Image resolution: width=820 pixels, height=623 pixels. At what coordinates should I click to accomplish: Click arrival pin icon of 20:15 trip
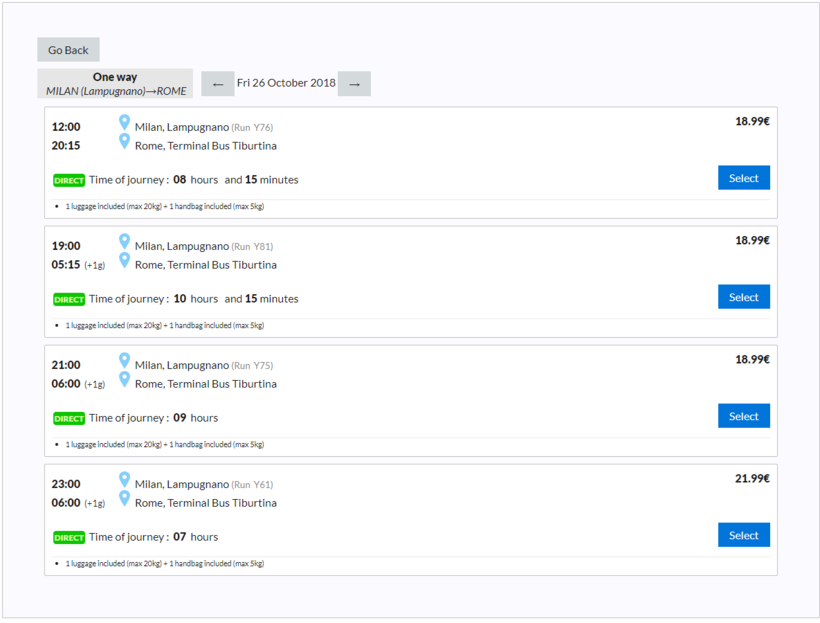pos(124,141)
